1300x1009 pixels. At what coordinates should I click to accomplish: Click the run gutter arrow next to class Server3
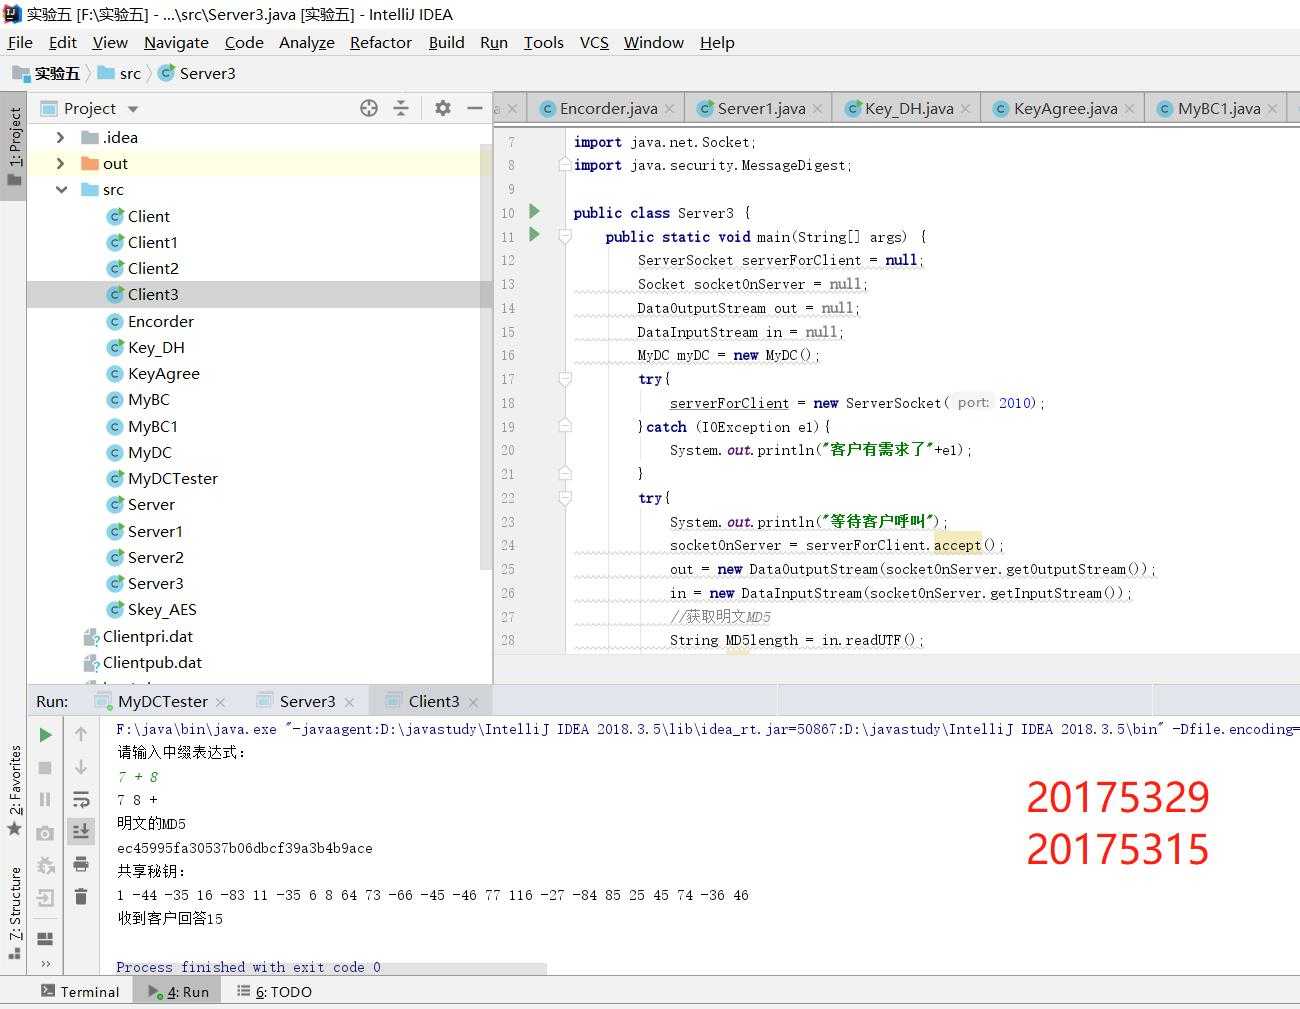pyautogui.click(x=534, y=211)
